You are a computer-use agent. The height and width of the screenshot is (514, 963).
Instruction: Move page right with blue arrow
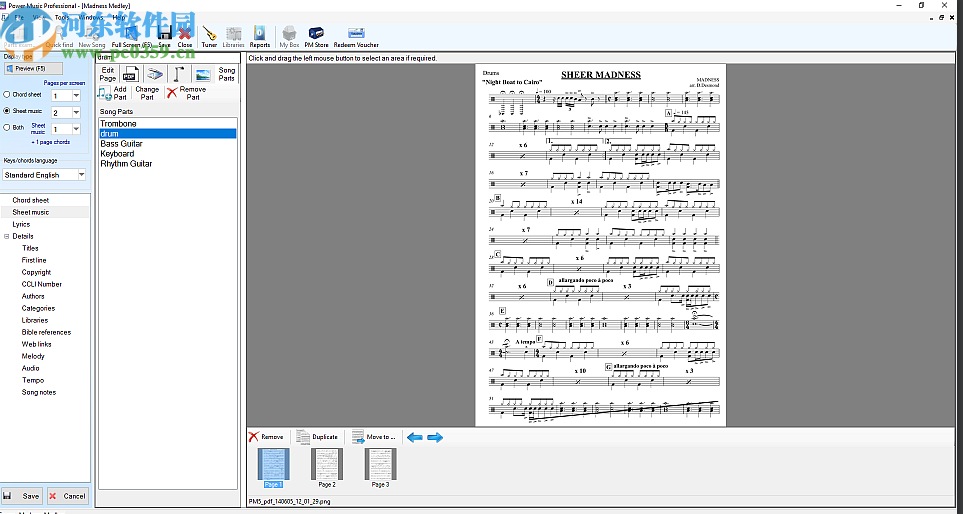(435, 437)
